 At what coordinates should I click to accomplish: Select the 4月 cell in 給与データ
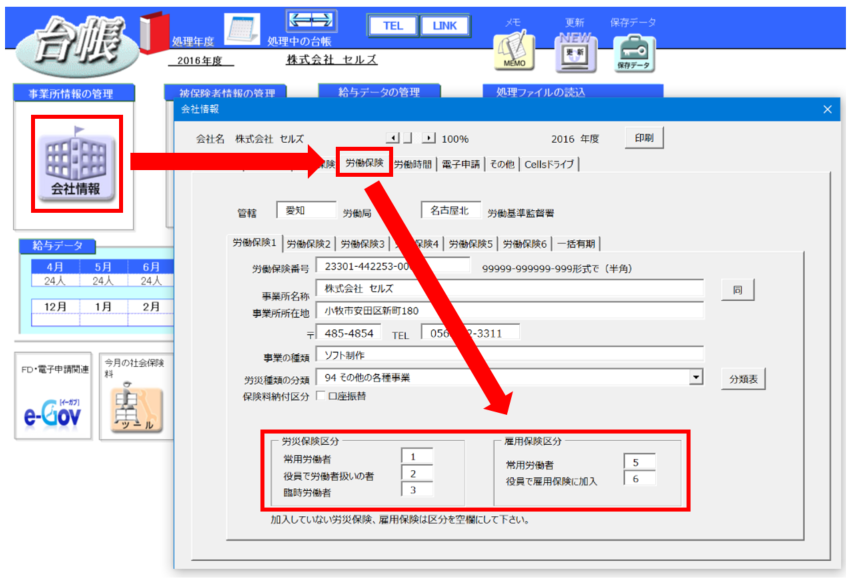(55, 266)
